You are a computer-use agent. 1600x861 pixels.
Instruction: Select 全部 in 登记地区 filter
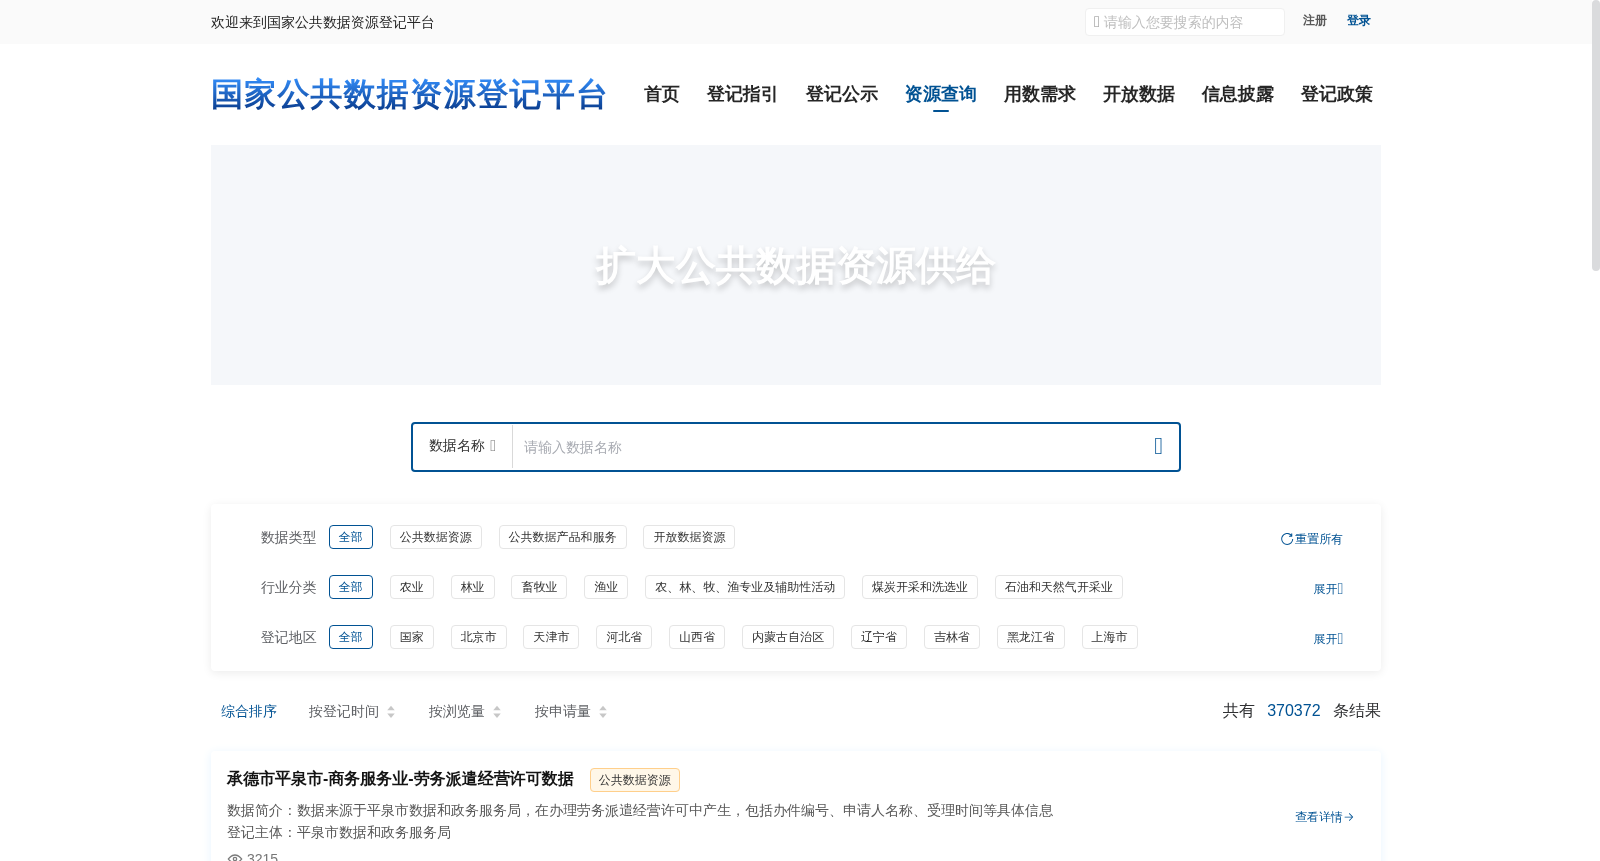tap(351, 637)
